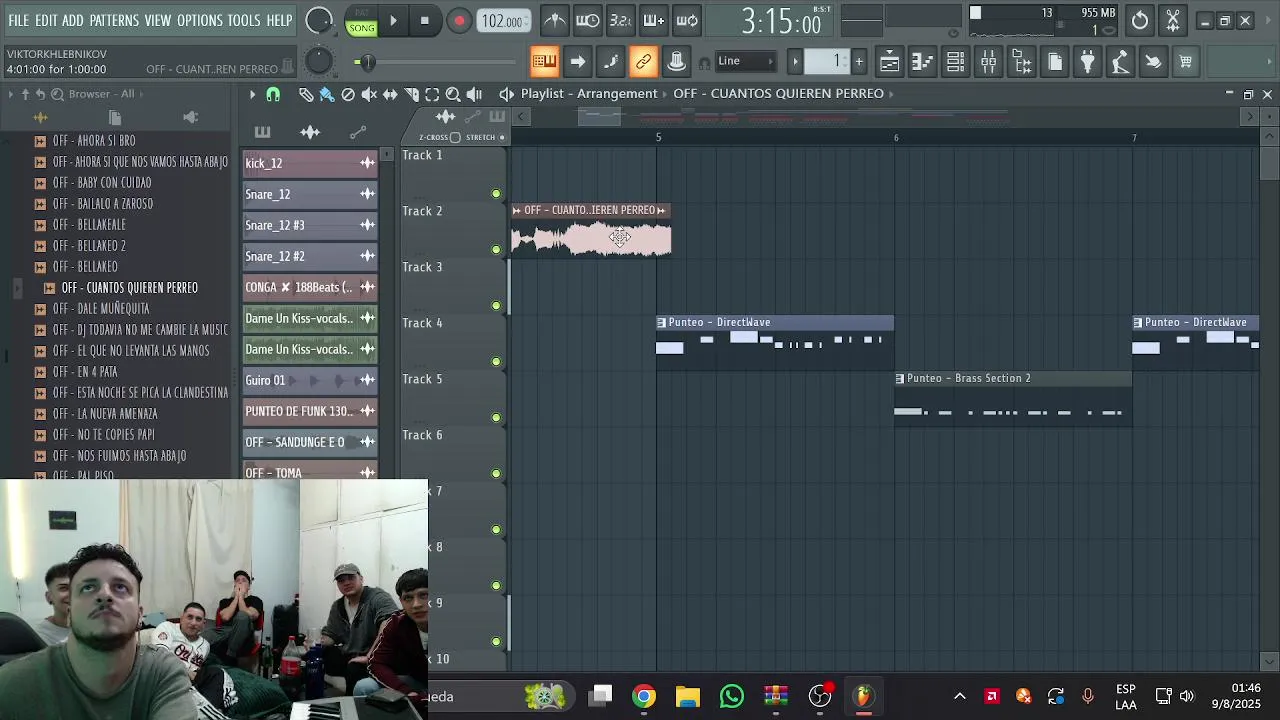Open the OPTIONS menu
The image size is (1280, 720).
pos(200,20)
